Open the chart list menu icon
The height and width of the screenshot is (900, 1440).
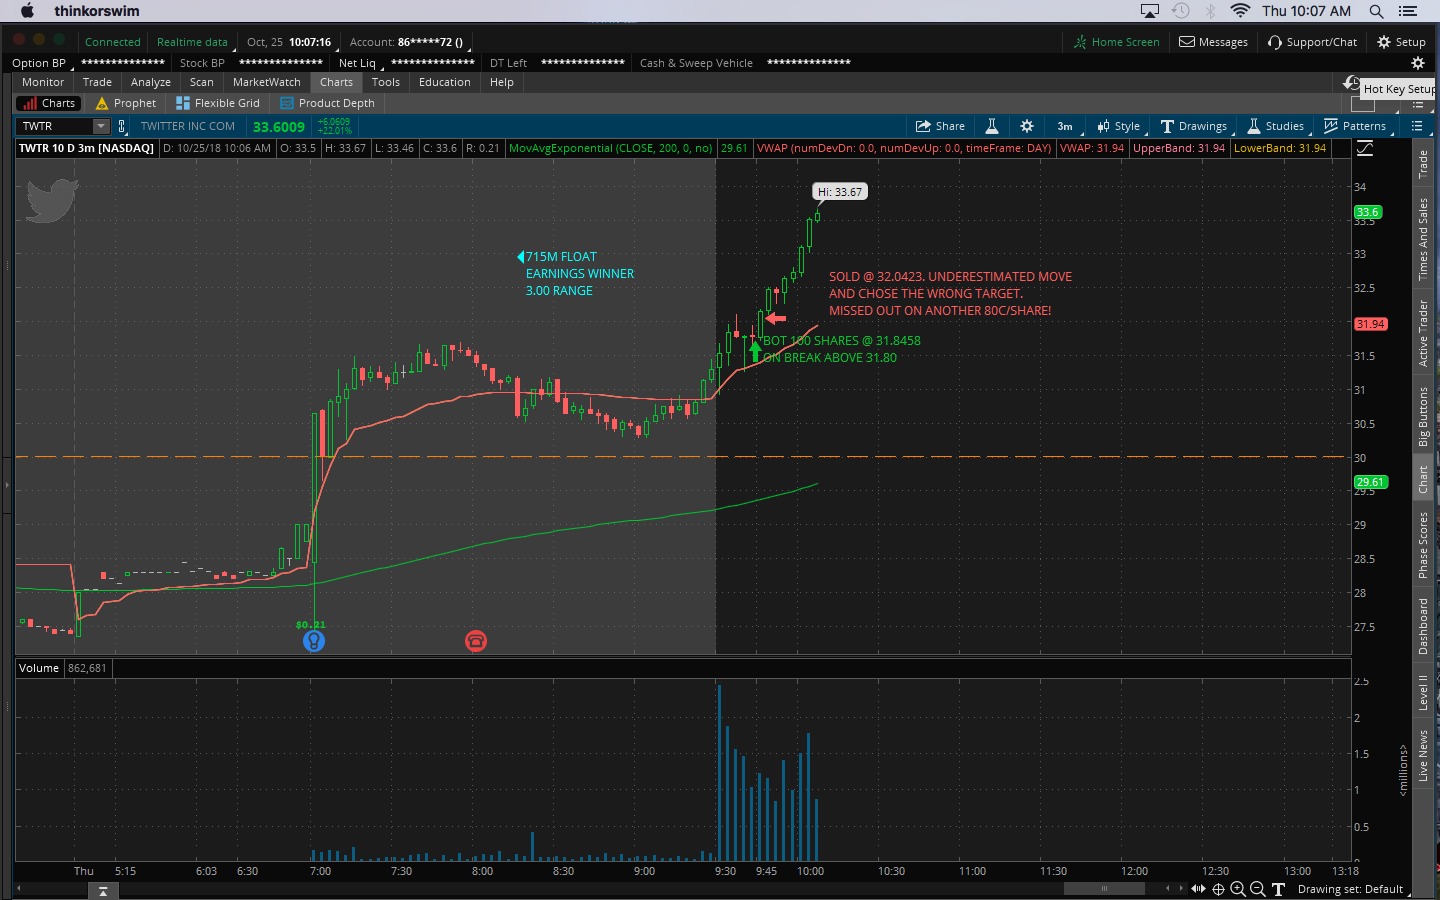[1416, 126]
